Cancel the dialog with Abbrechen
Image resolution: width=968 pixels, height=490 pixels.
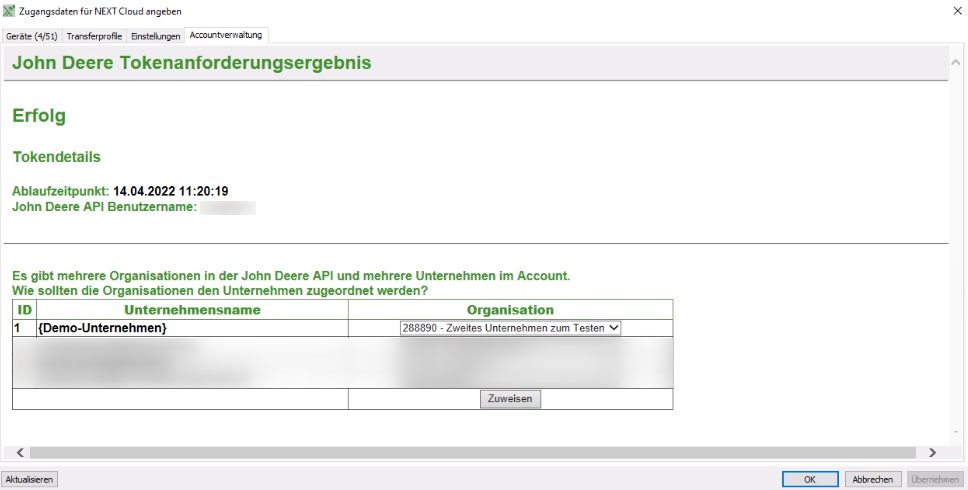tap(873, 479)
